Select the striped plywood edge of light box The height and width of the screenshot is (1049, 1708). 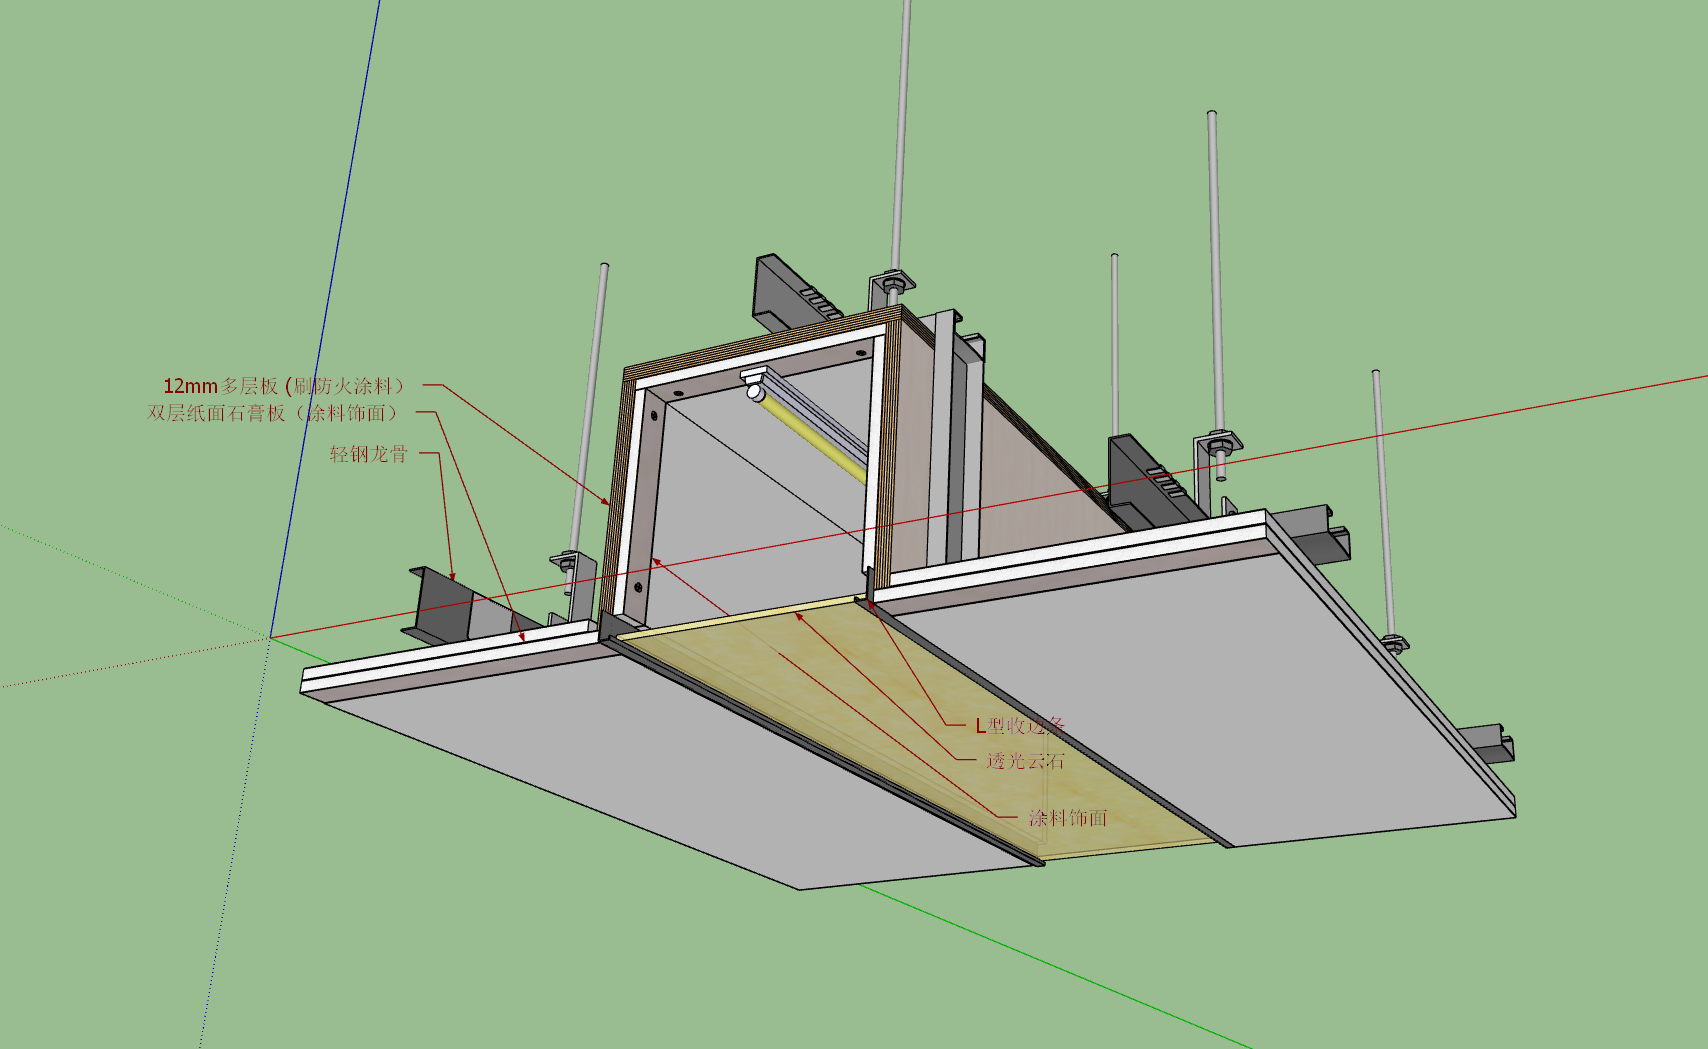coord(613,490)
